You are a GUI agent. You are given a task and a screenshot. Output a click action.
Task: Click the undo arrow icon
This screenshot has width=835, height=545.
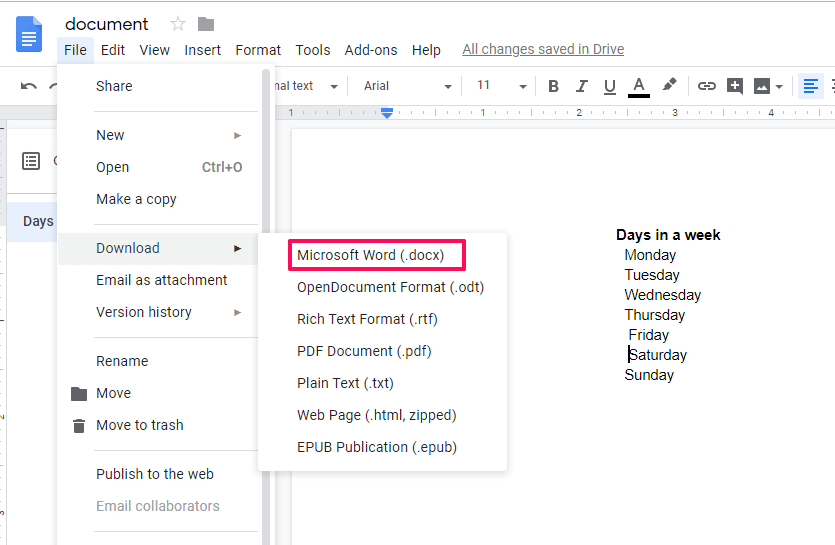(x=29, y=86)
